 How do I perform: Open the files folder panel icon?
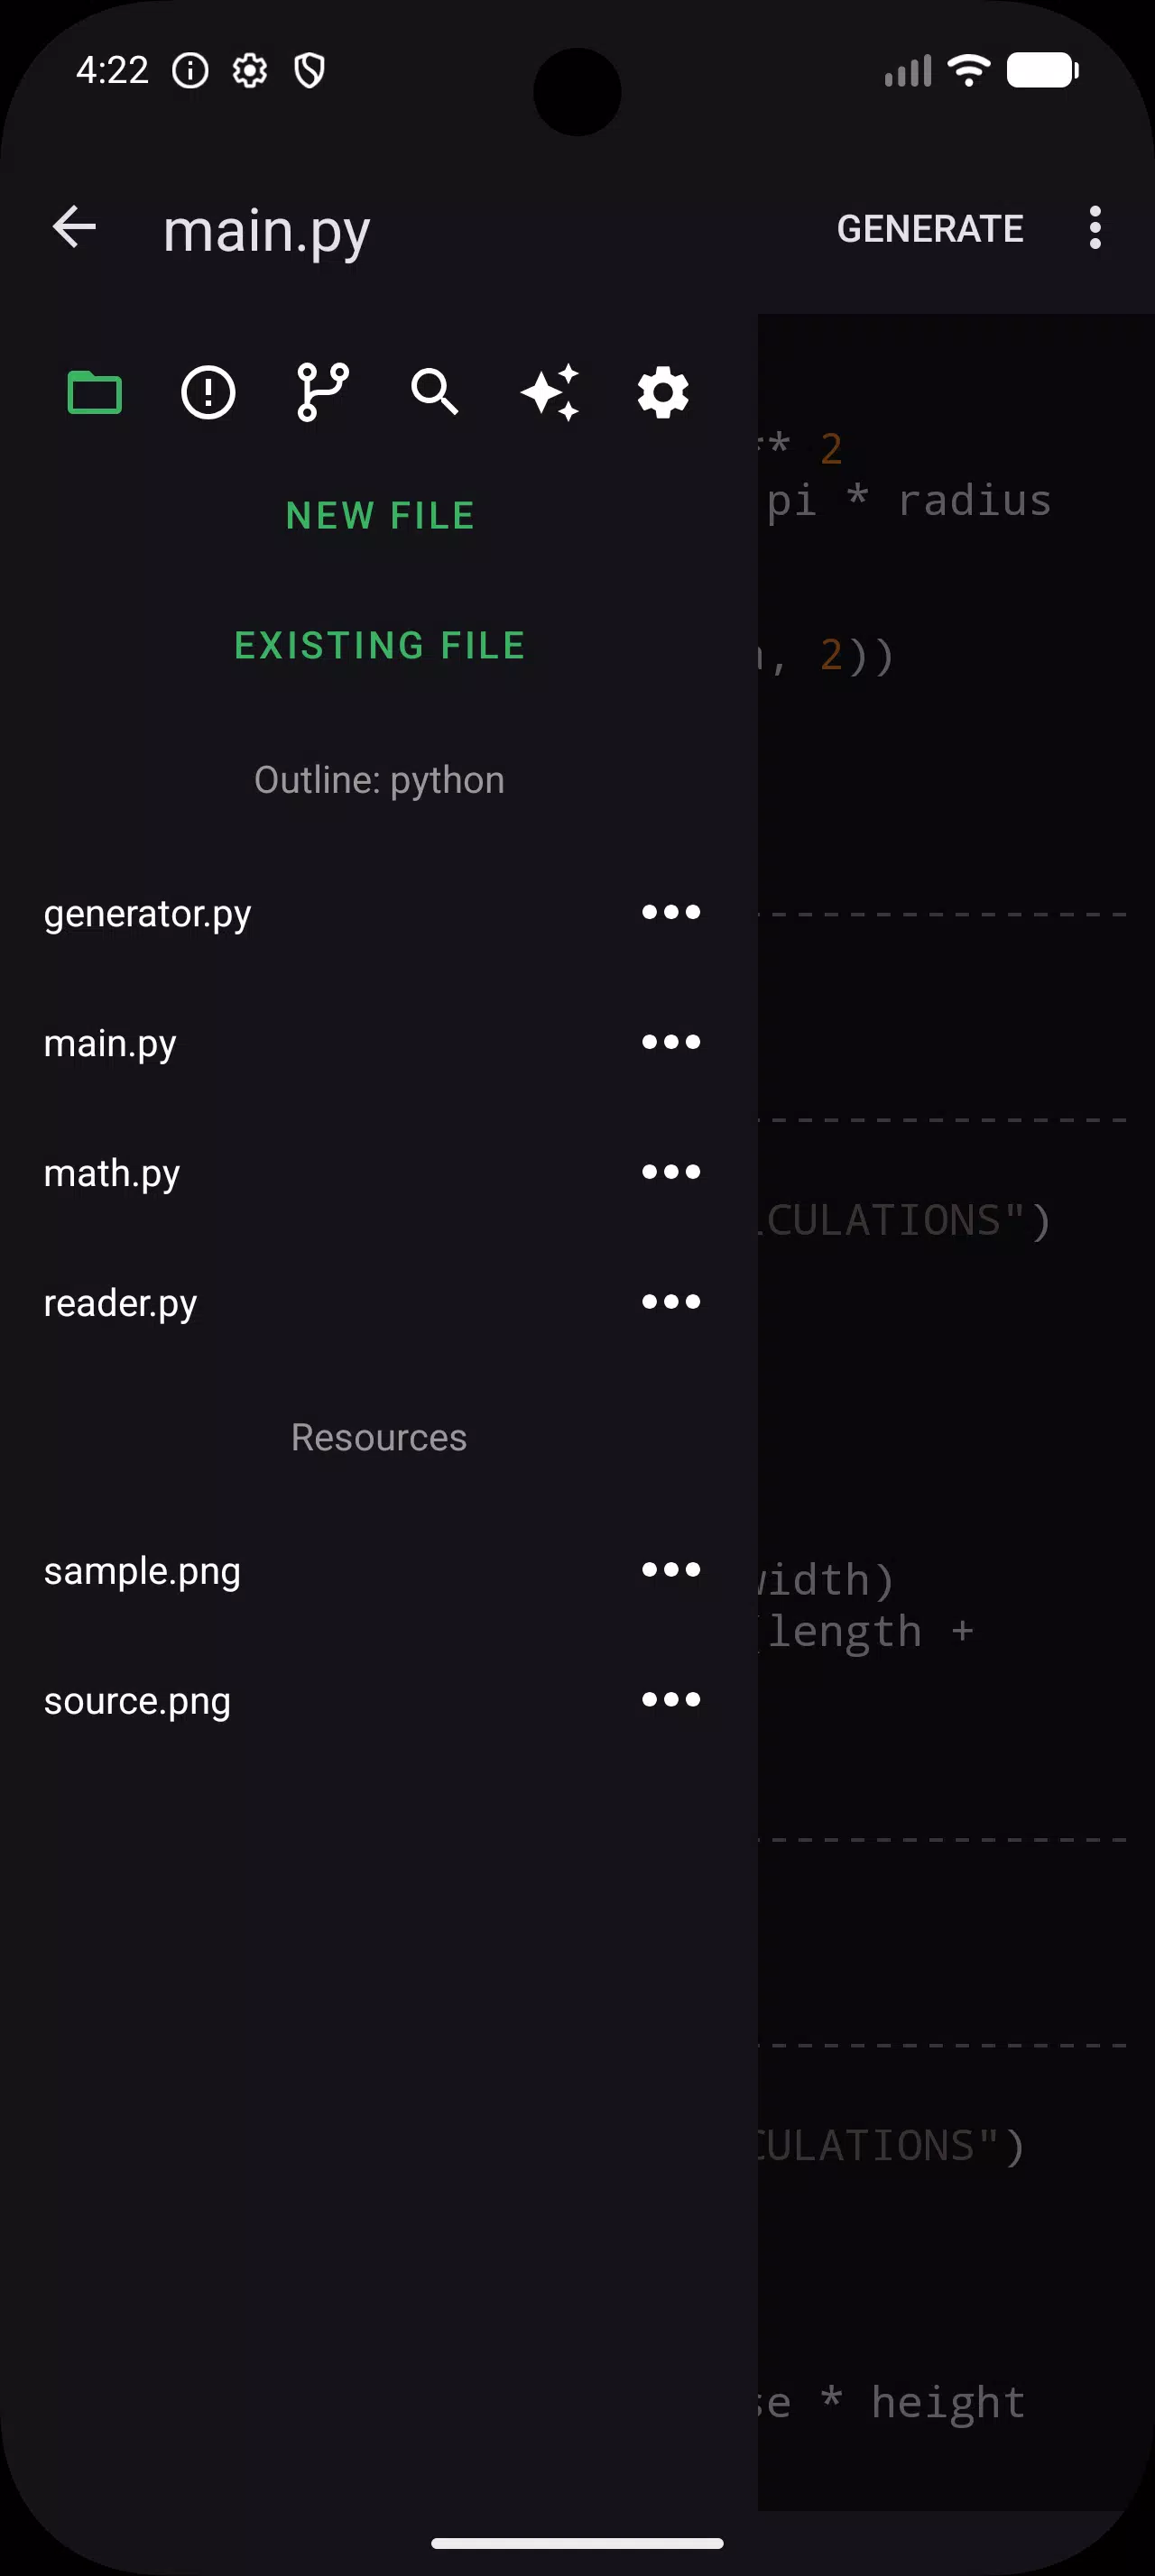[94, 392]
